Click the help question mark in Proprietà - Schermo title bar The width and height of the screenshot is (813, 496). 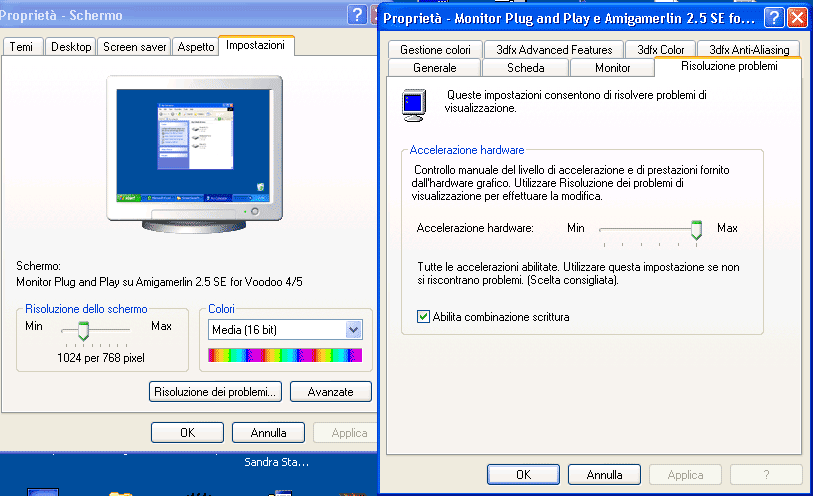click(x=357, y=15)
